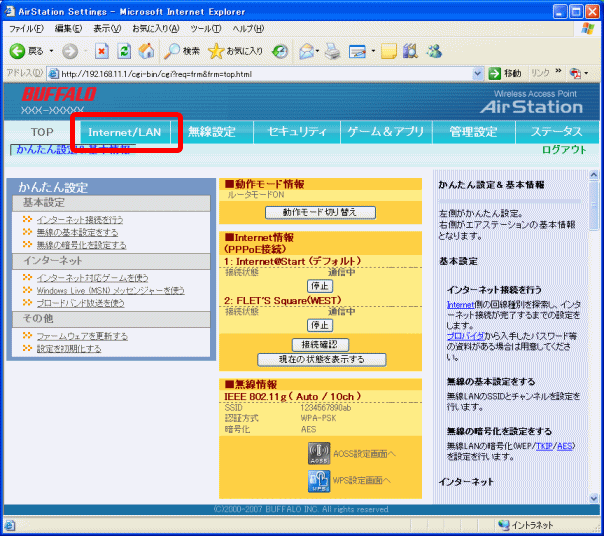The width and height of the screenshot is (604, 536).
Task: Open the Internet/LAN tab
Action: [125, 132]
